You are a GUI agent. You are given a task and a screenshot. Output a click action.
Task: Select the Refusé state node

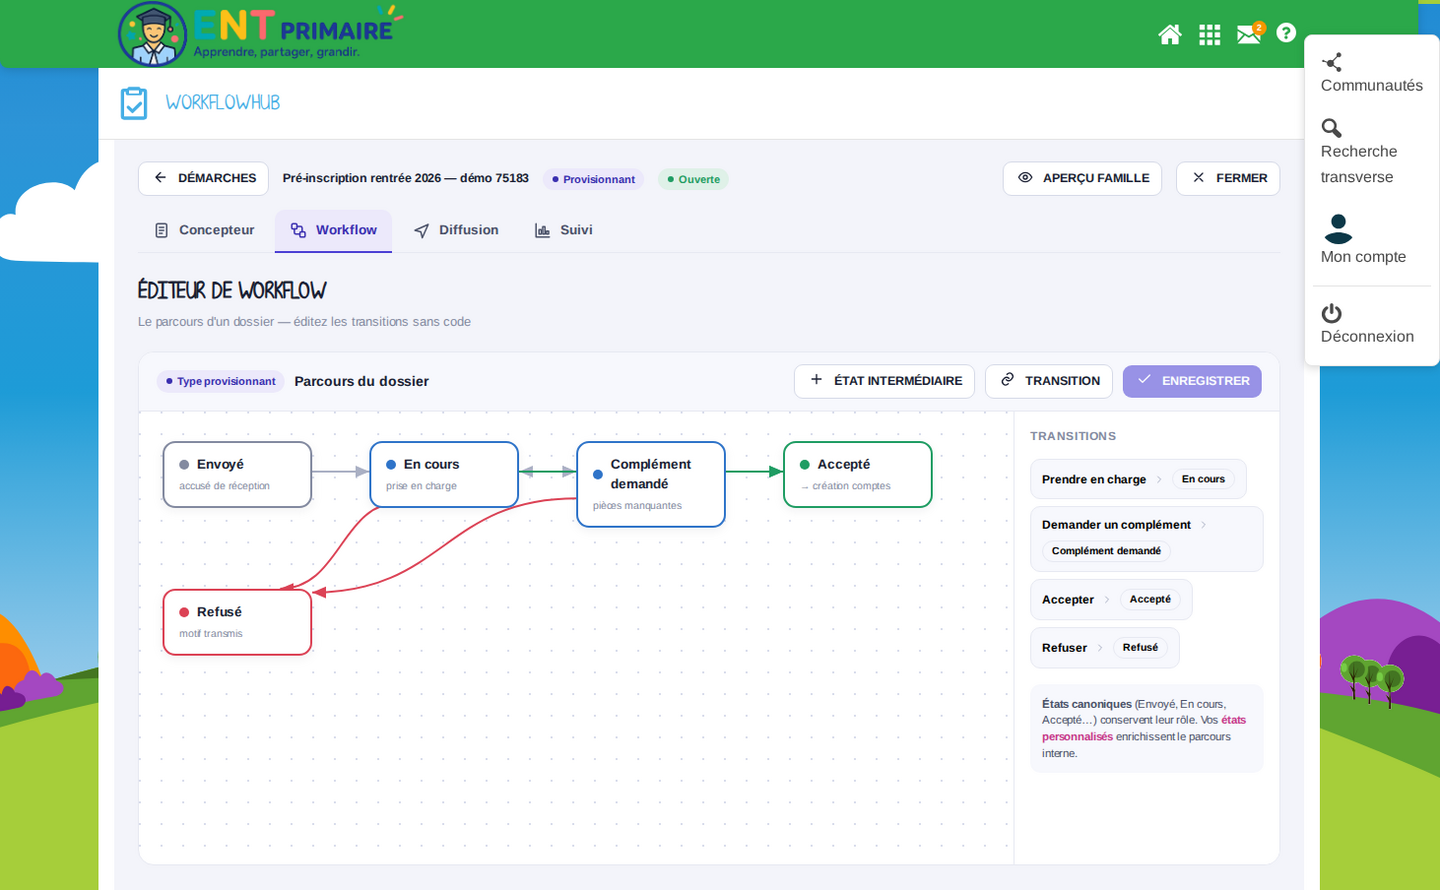coord(238,622)
